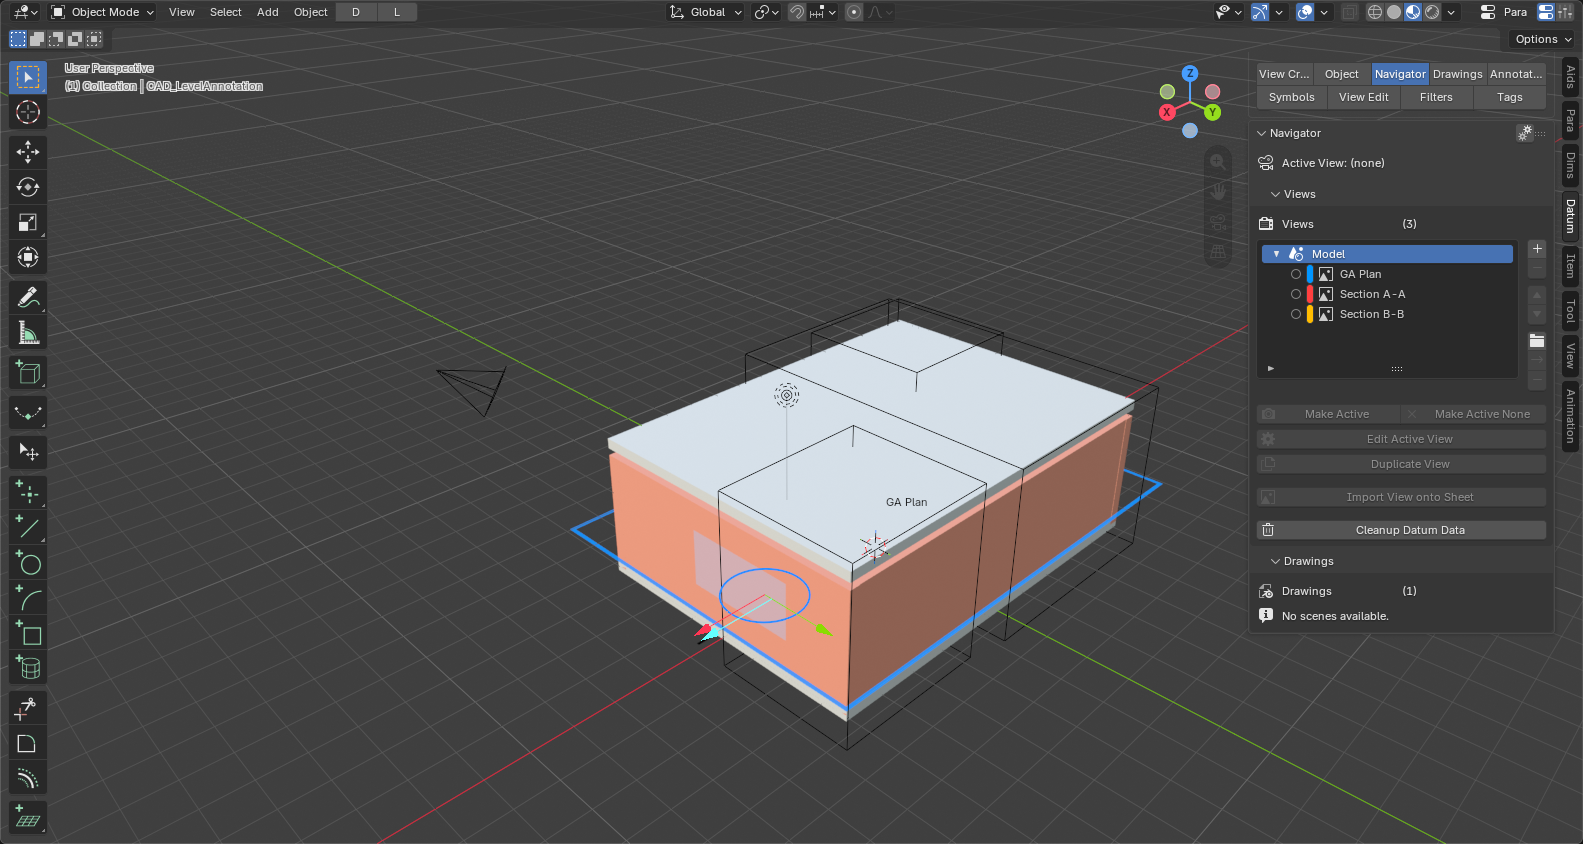The width and height of the screenshot is (1583, 844).
Task: Collapse the Model tree item
Action: tap(1277, 254)
